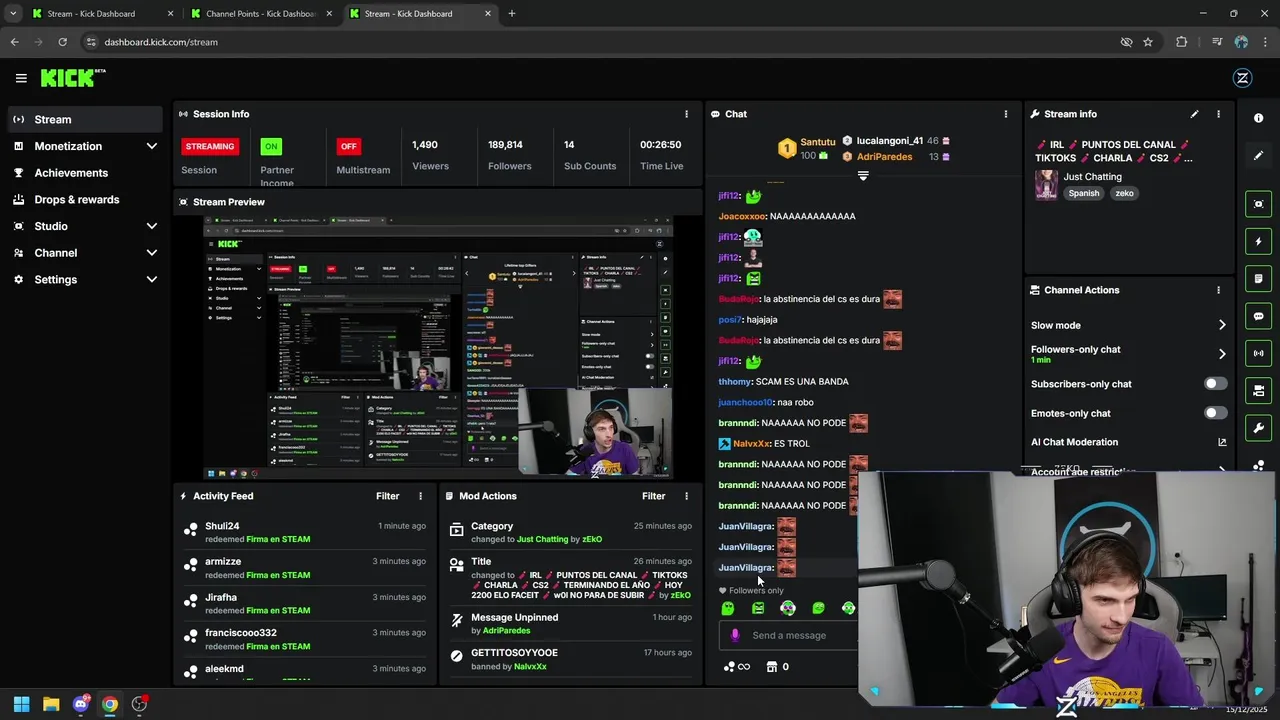
Task: Open AdriParedes link under Message Unpinned
Action: tap(506, 630)
